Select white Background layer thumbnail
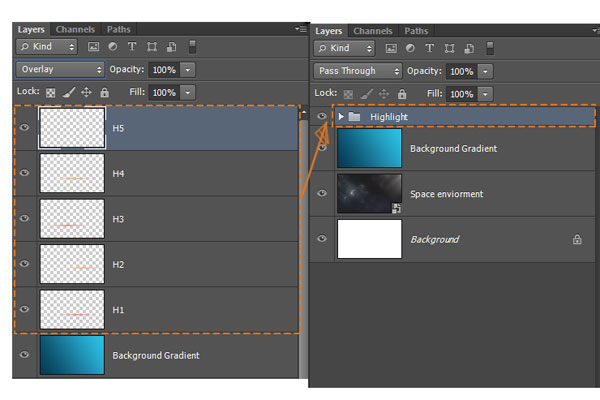The height and width of the screenshot is (400, 600). click(369, 239)
